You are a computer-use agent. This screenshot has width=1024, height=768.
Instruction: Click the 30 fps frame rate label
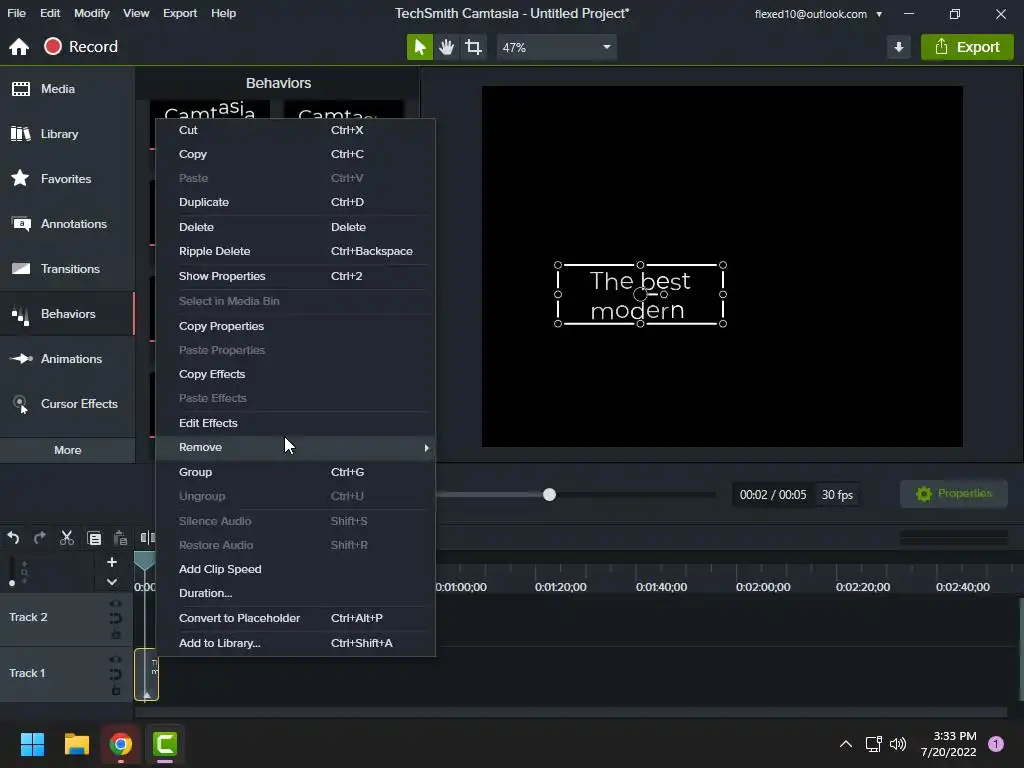tap(837, 495)
